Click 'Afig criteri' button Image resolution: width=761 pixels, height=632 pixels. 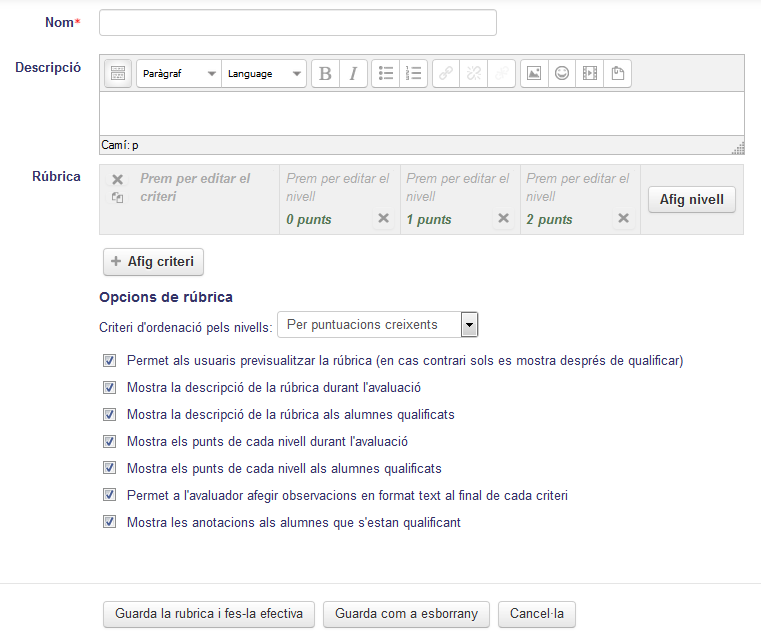pos(153,262)
